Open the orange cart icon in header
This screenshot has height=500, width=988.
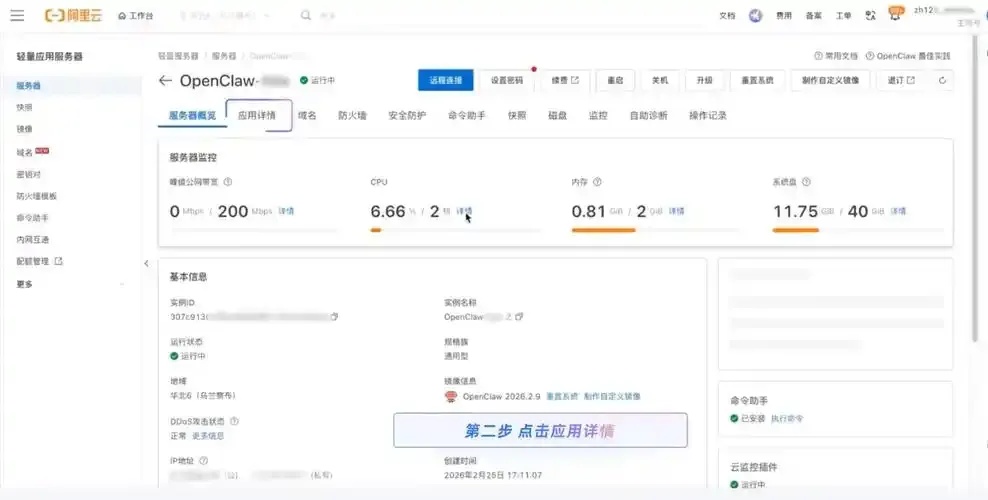[x=895, y=13]
